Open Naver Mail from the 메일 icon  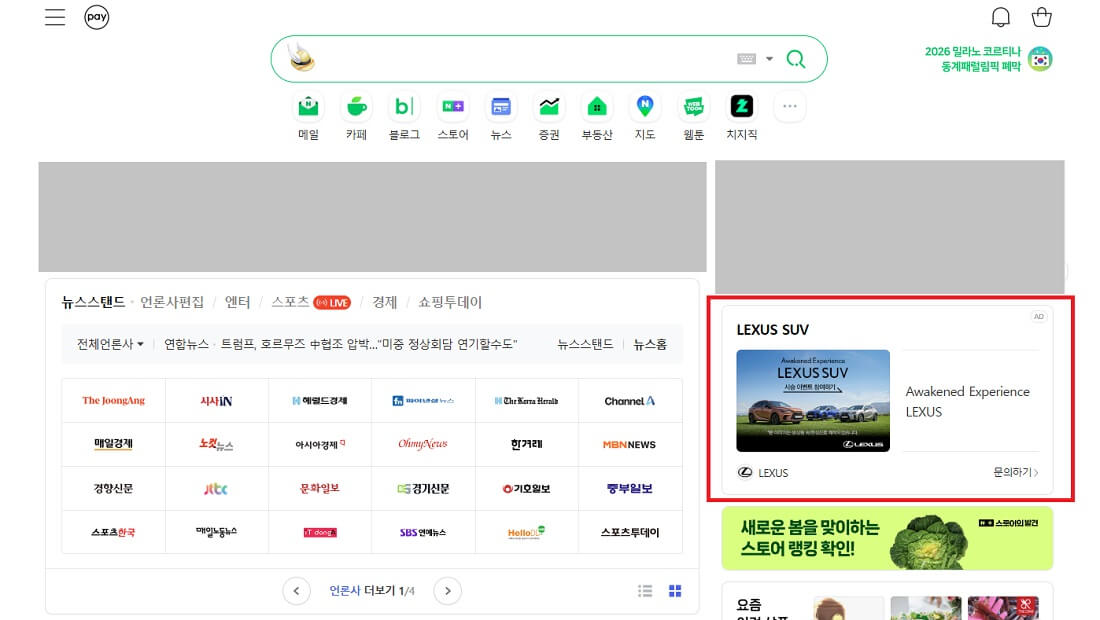(x=307, y=107)
